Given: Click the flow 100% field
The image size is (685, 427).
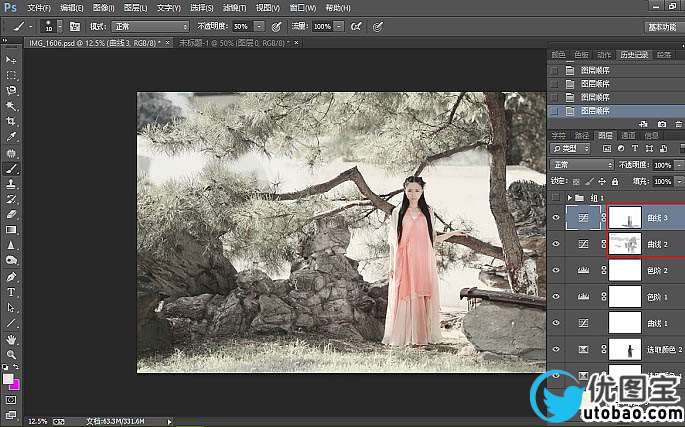Looking at the screenshot, I should [x=322, y=27].
